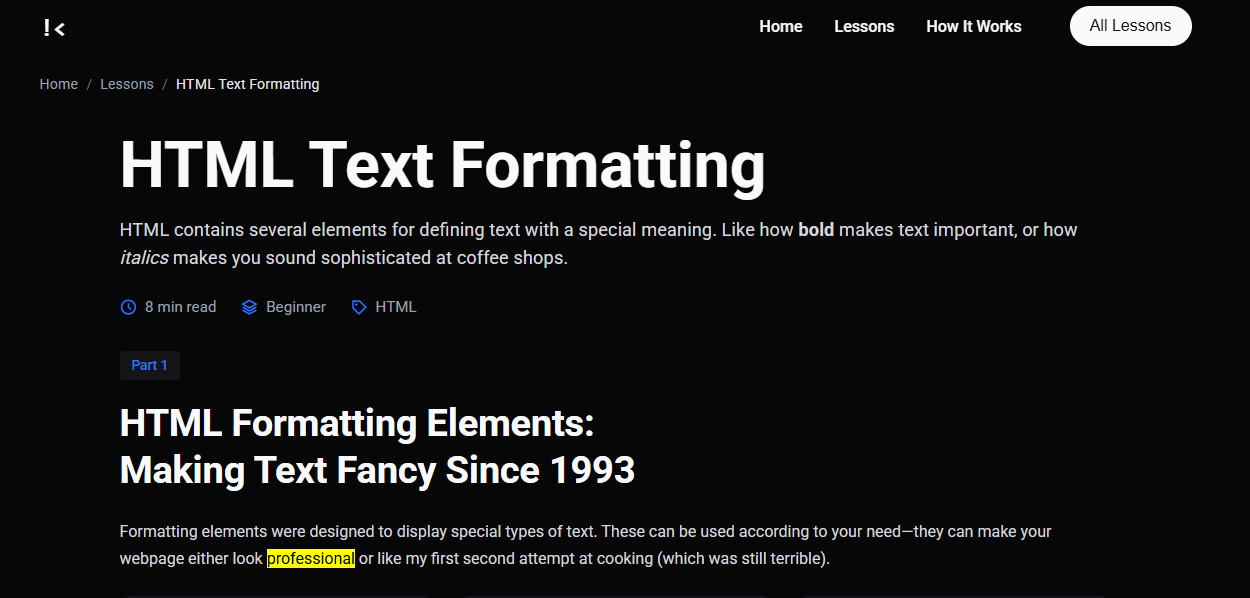Follow the Home breadcrumb link

tap(58, 84)
